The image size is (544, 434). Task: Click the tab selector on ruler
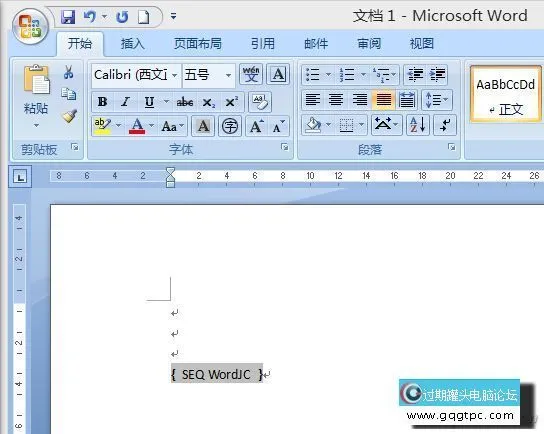pyautogui.click(x=20, y=177)
